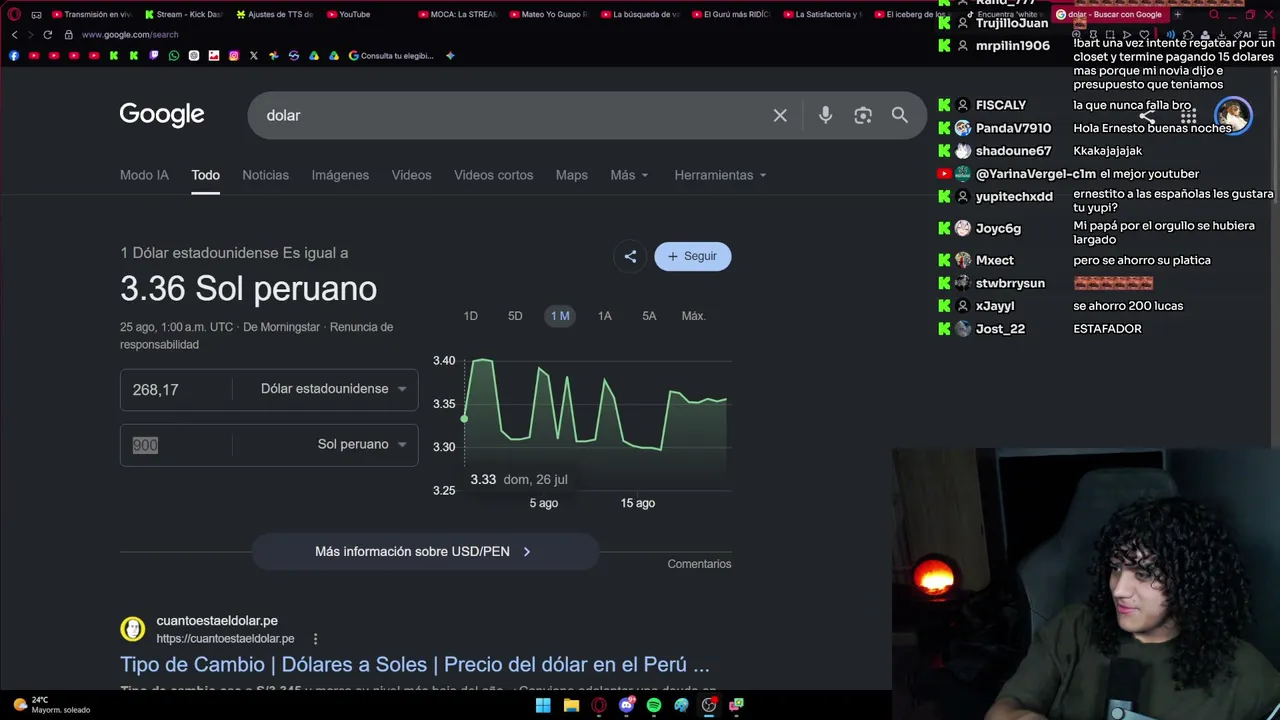
Task: Open the weather widget showing 24°C
Action: pos(50,705)
